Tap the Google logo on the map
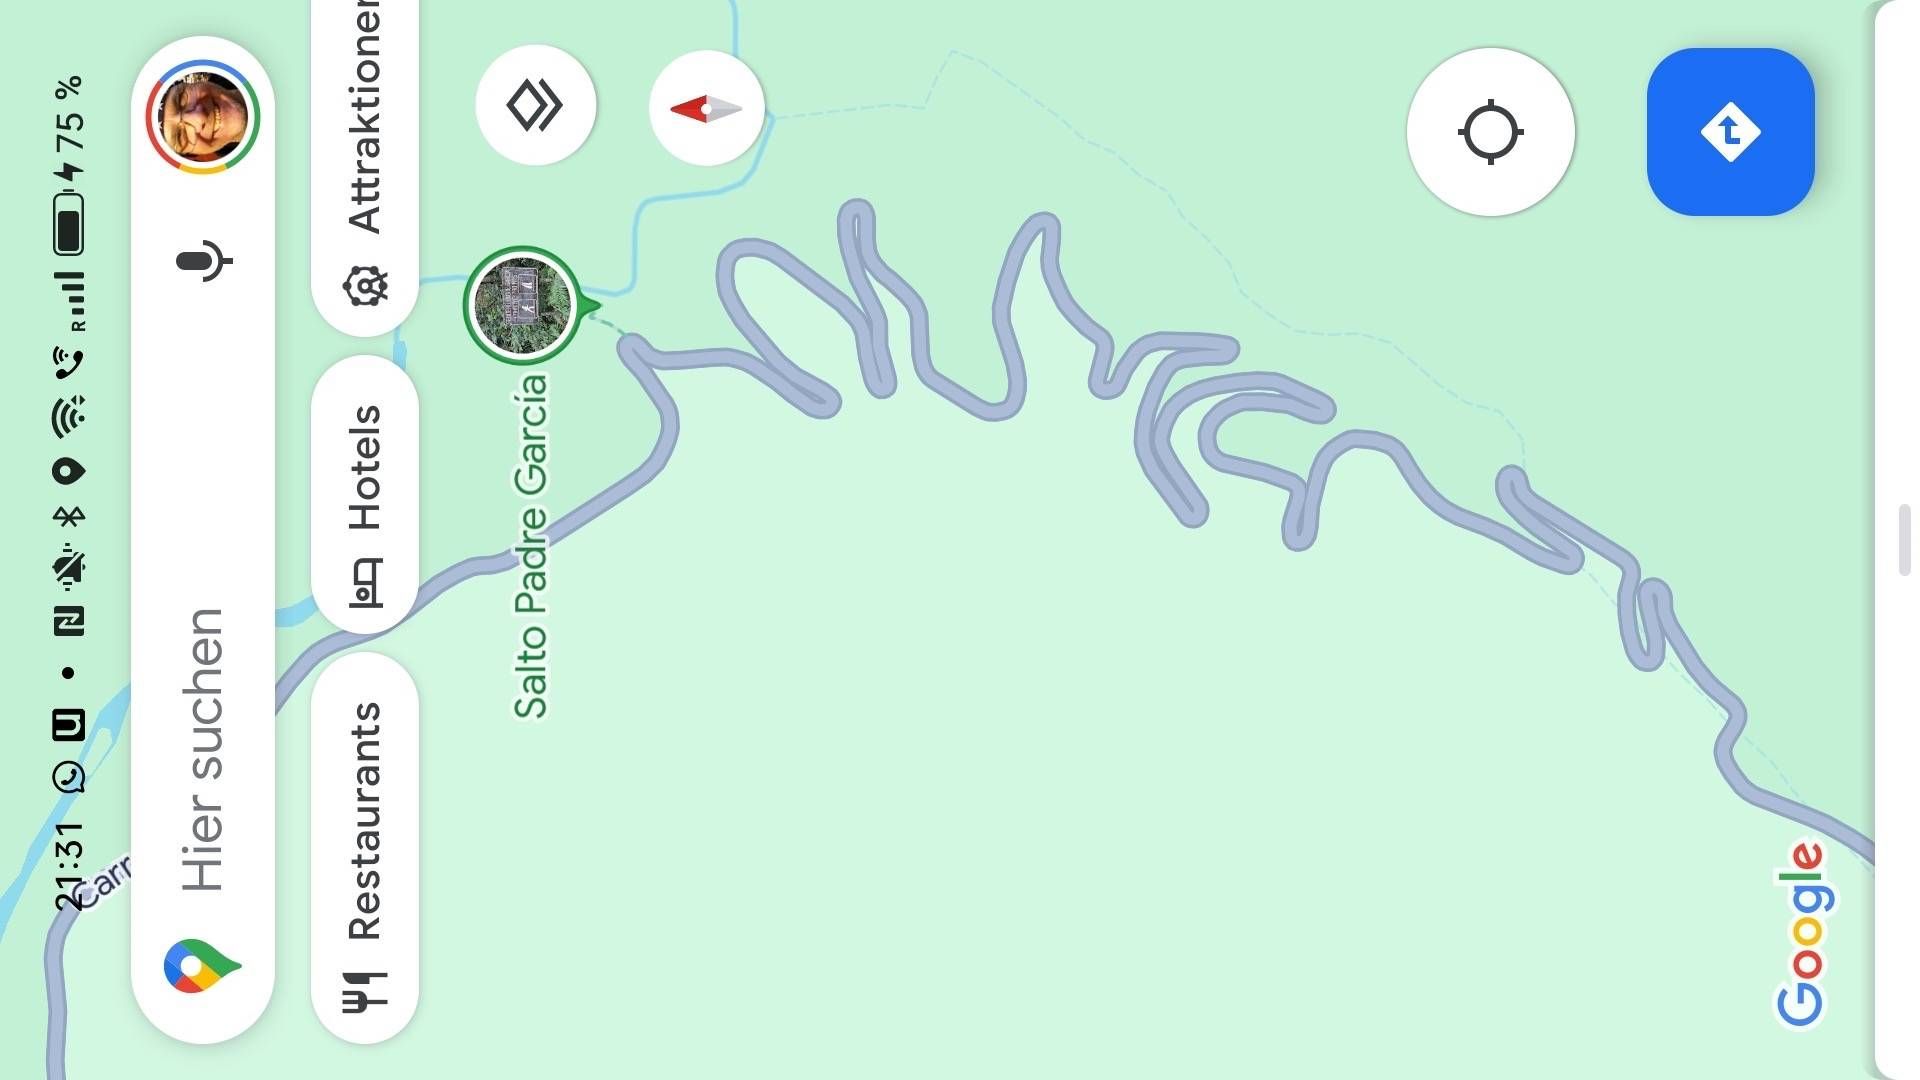The width and height of the screenshot is (1920, 1080). (1801, 934)
